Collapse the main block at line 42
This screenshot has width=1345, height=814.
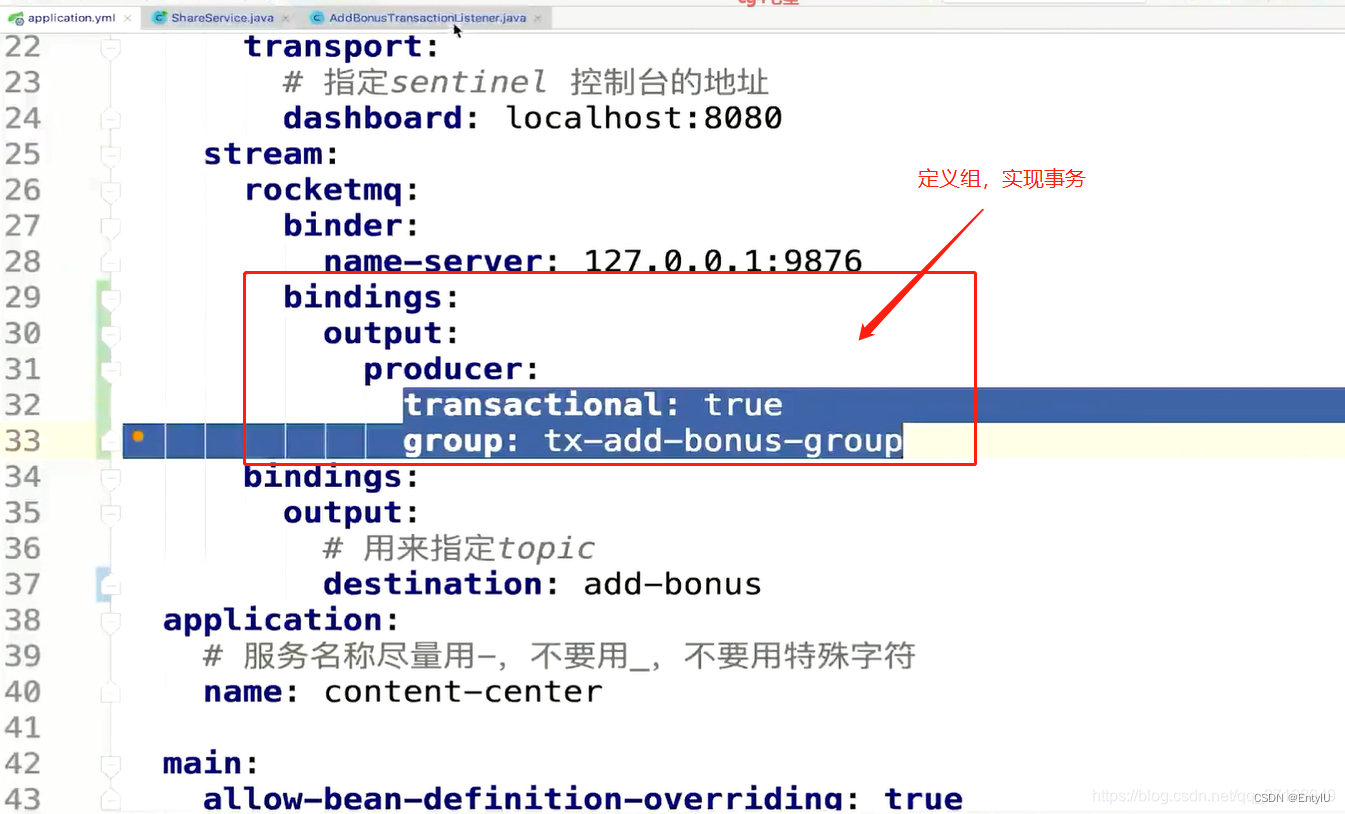tap(110, 765)
